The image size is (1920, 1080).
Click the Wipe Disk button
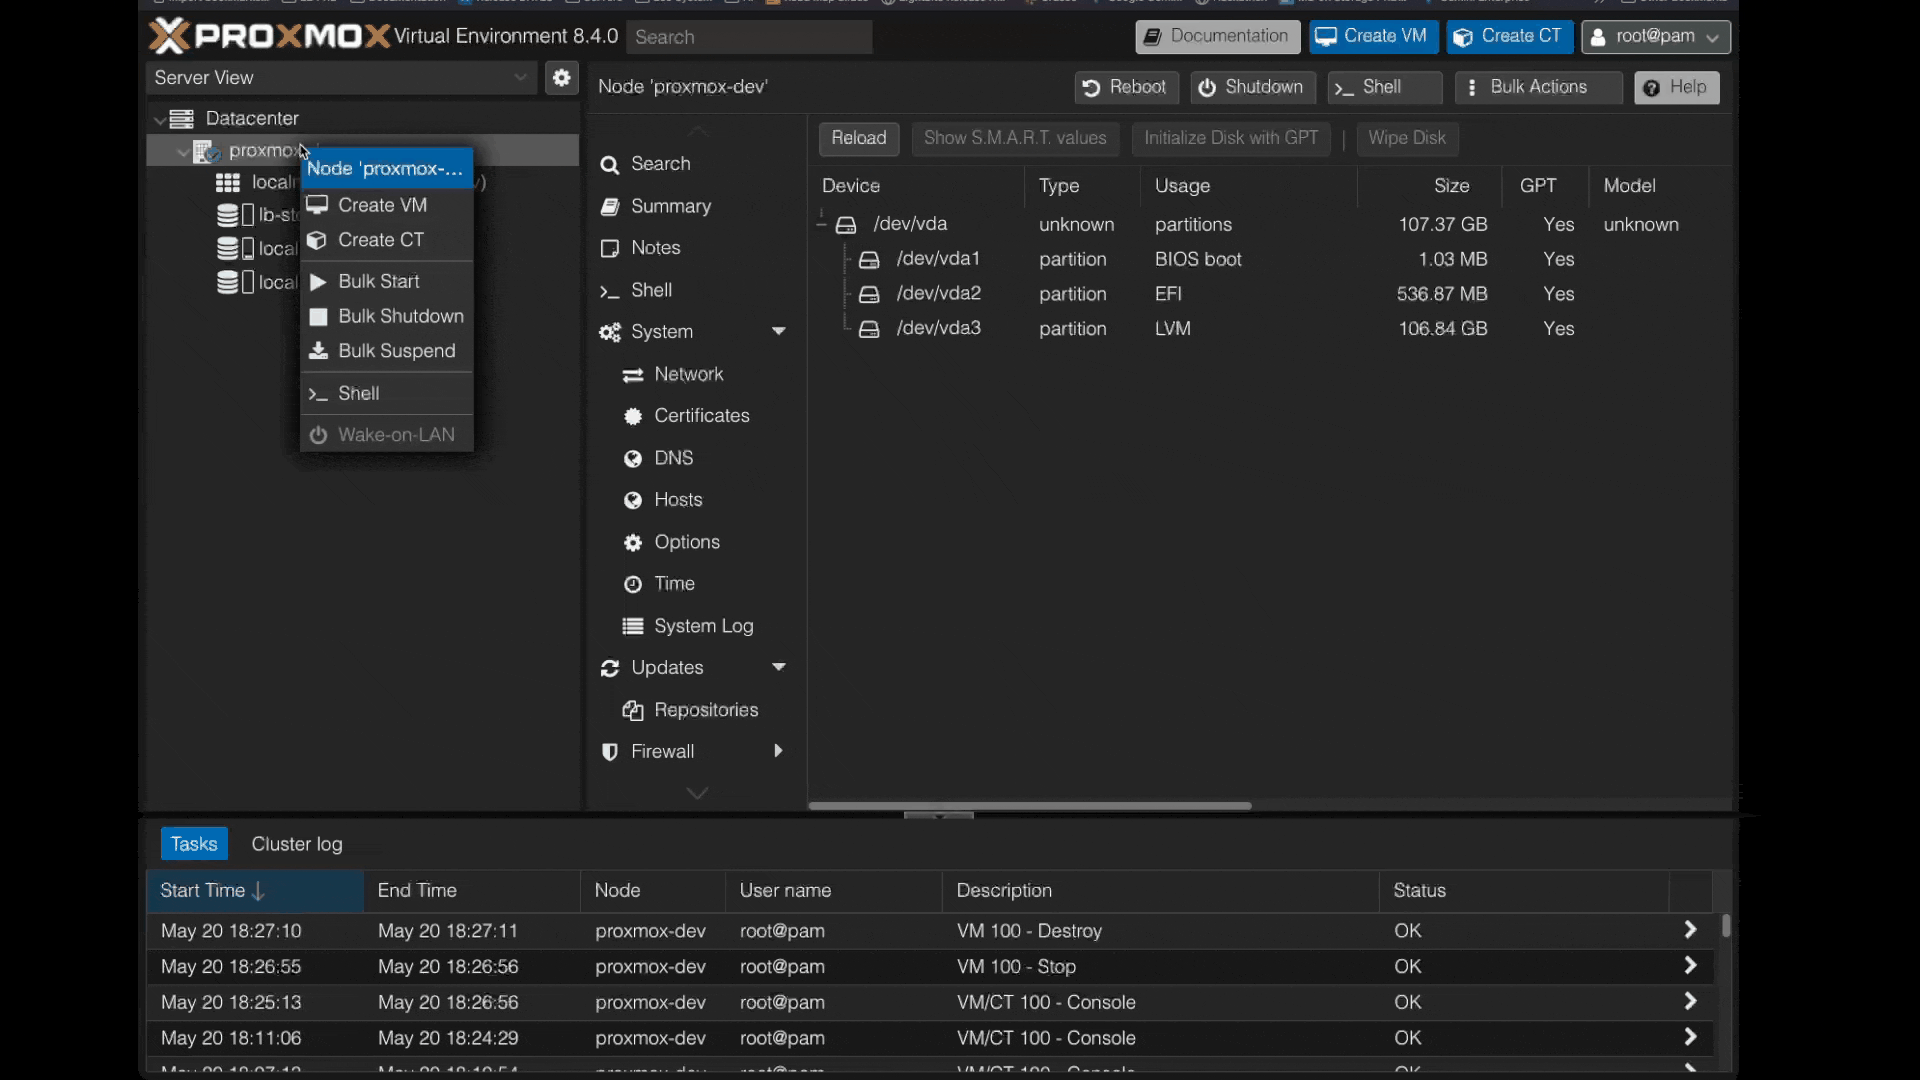[1406, 139]
